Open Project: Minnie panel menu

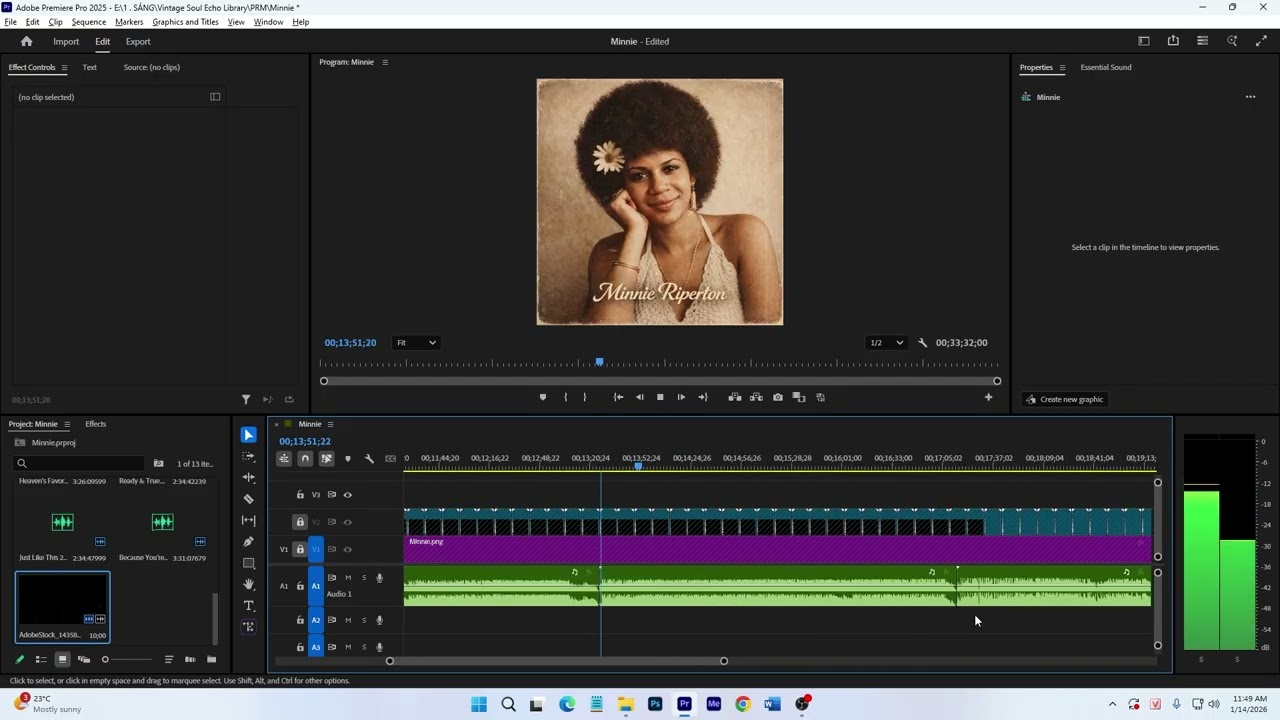click(x=67, y=424)
